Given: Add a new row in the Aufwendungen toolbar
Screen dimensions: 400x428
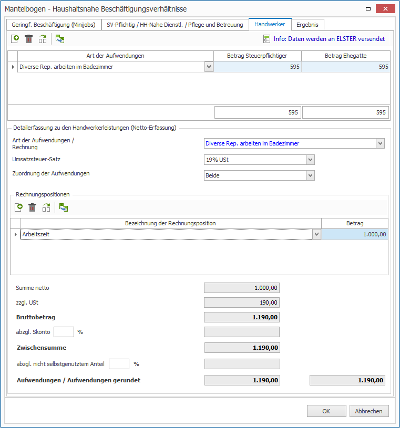Looking at the screenshot, I should pos(15,39).
